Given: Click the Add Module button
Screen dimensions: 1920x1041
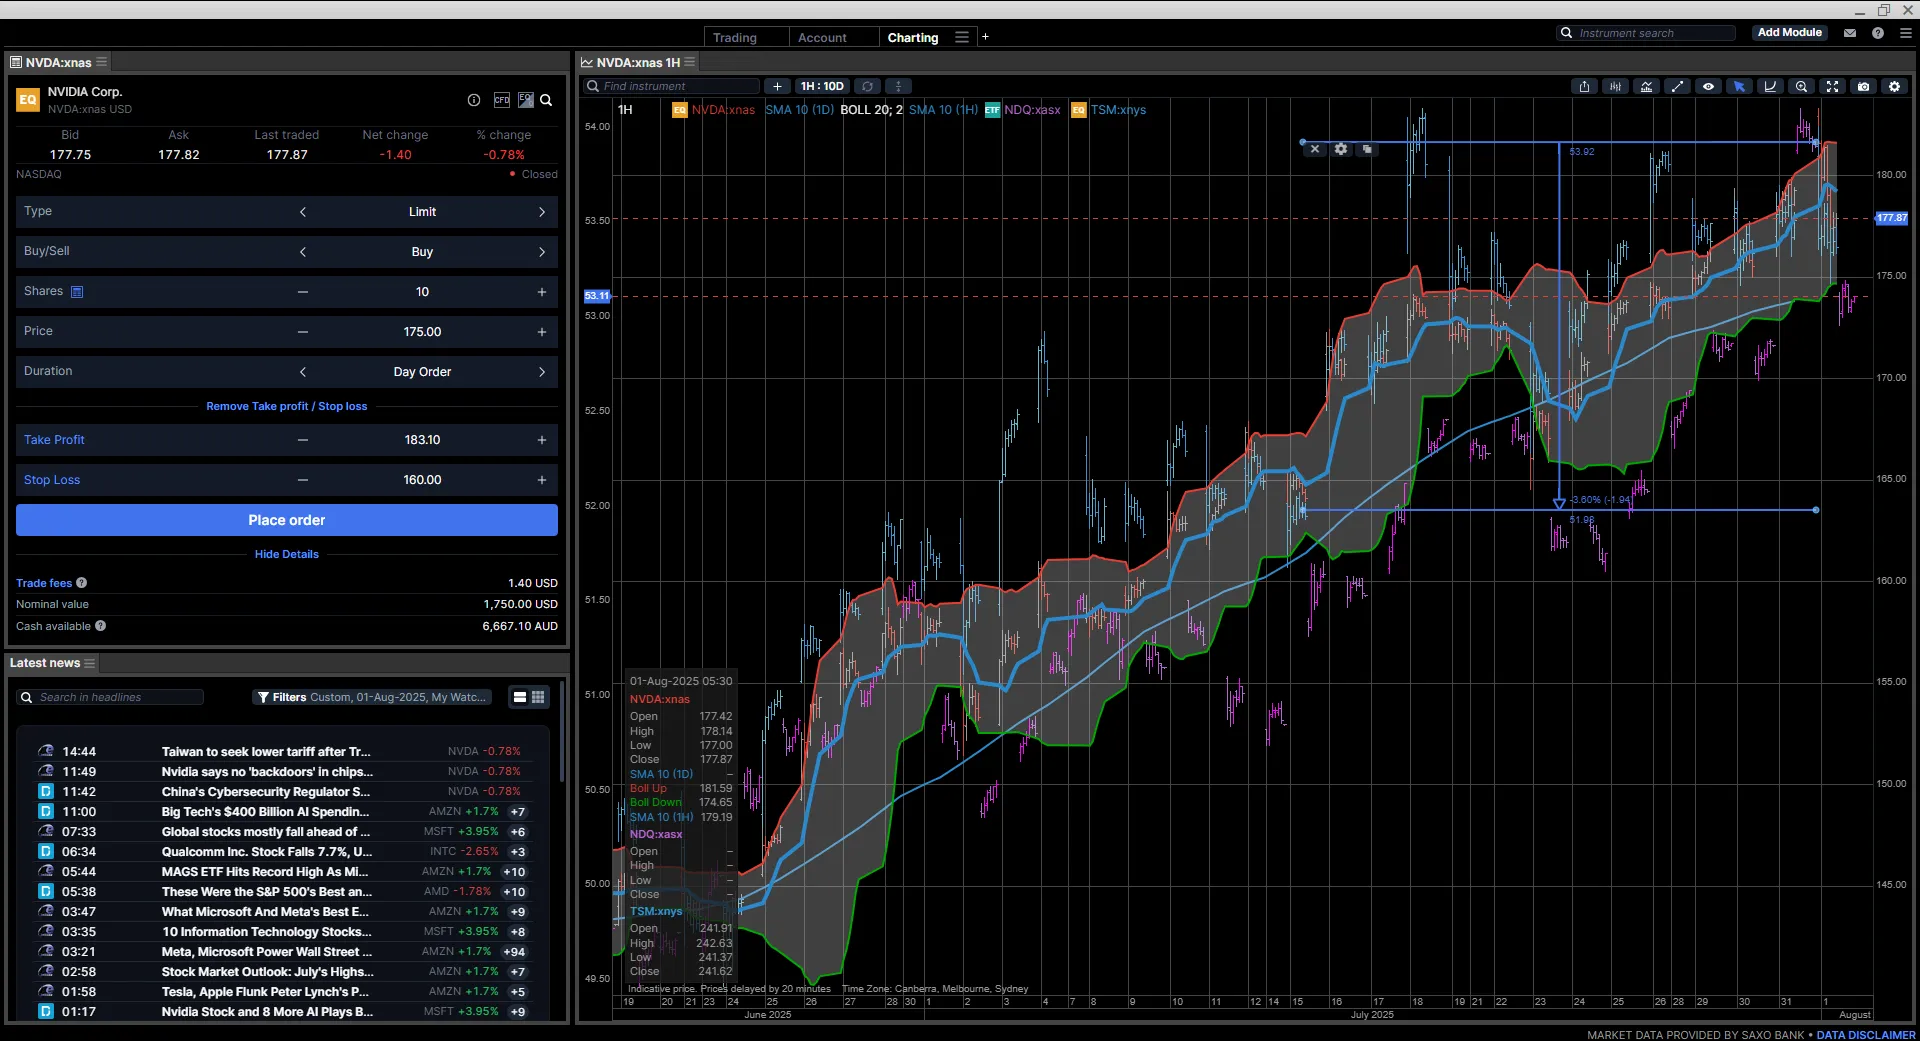Looking at the screenshot, I should coord(1790,33).
